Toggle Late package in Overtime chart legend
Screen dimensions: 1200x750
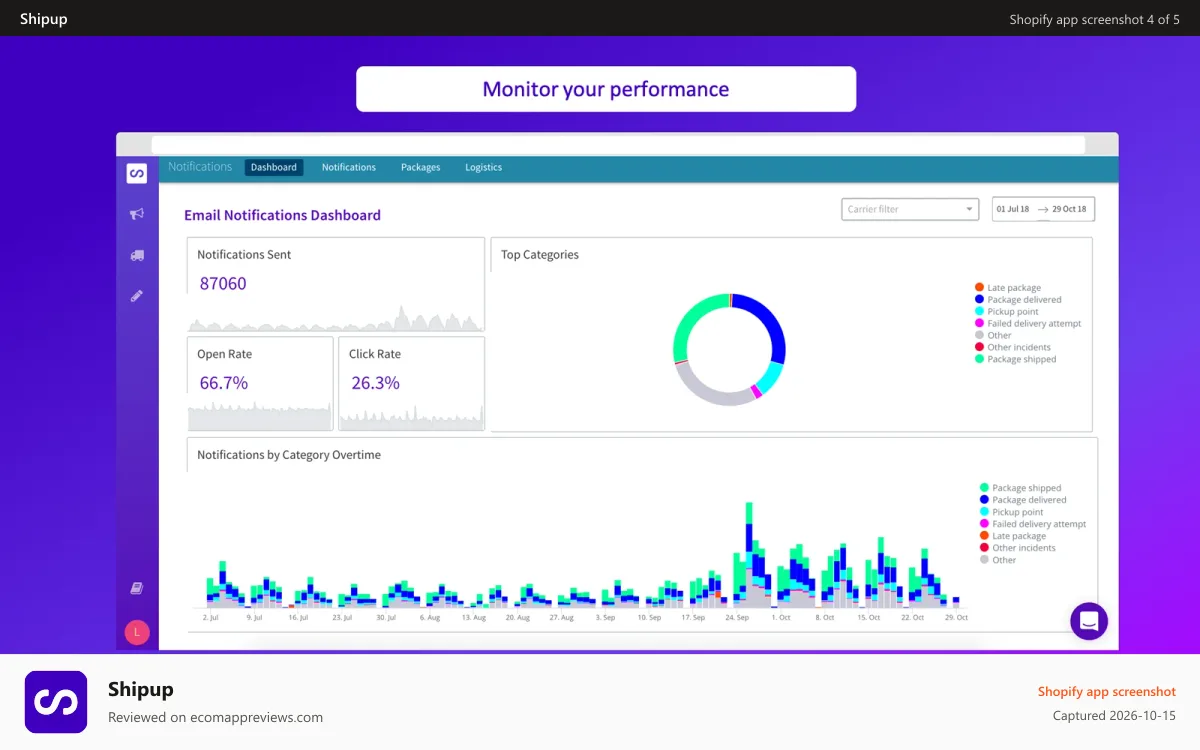point(1013,536)
